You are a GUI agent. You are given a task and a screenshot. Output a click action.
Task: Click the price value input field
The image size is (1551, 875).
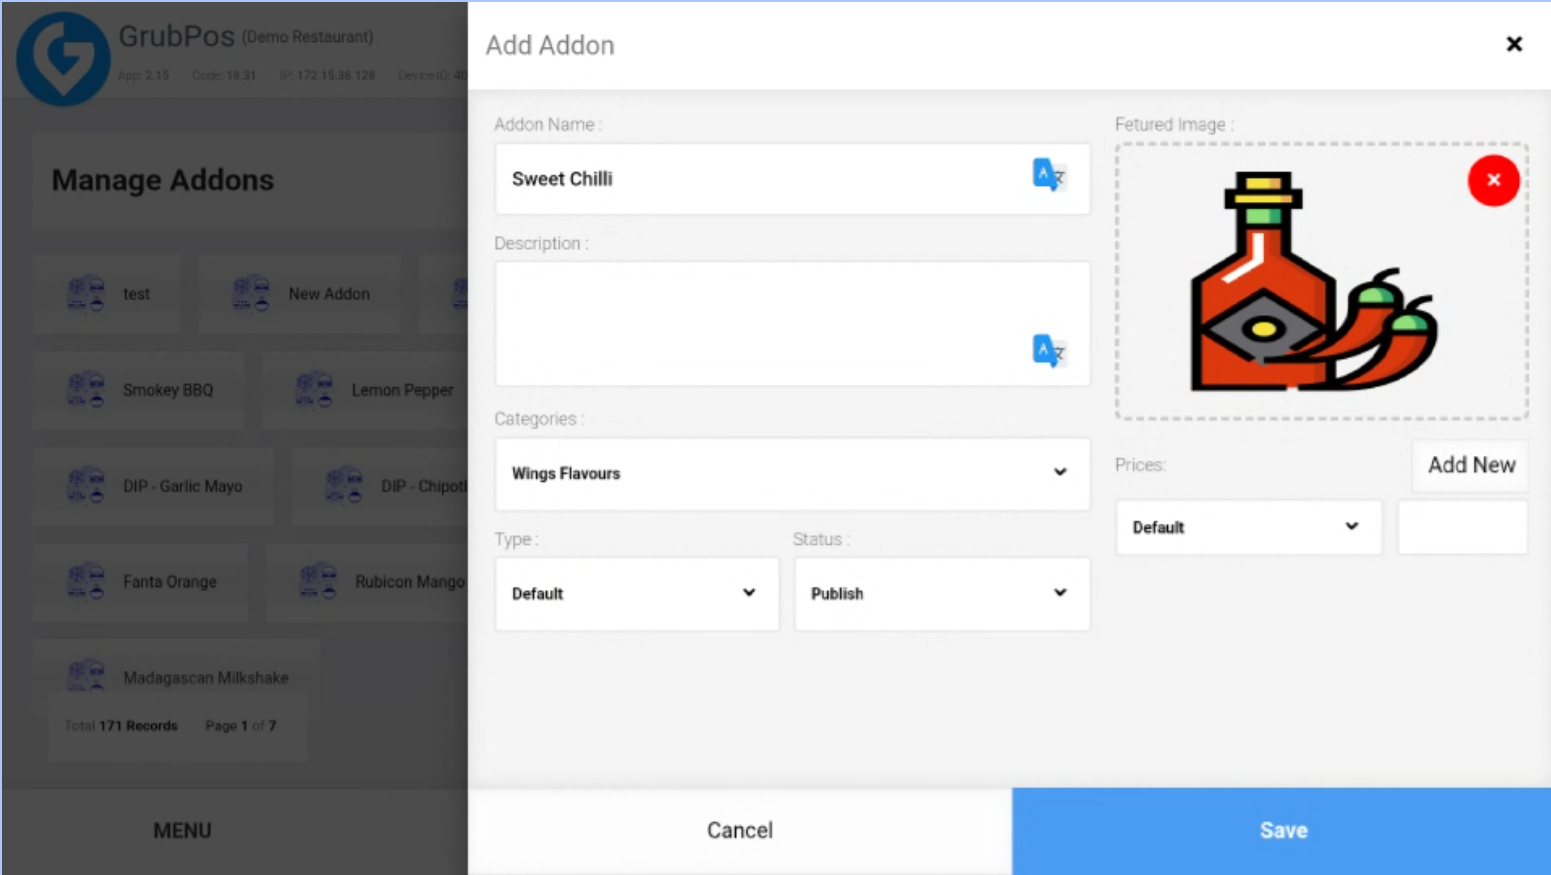(1462, 527)
